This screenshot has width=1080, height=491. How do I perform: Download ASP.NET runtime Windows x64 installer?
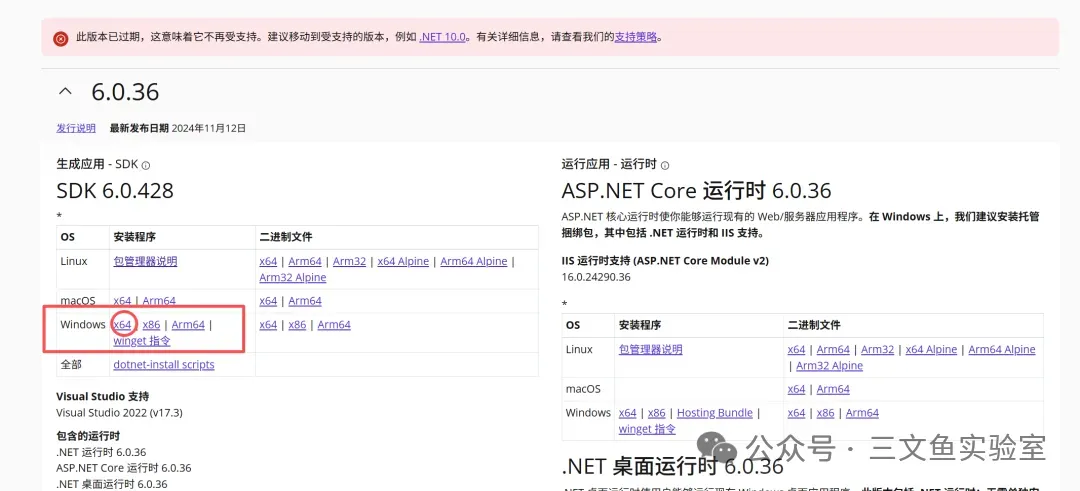(627, 412)
